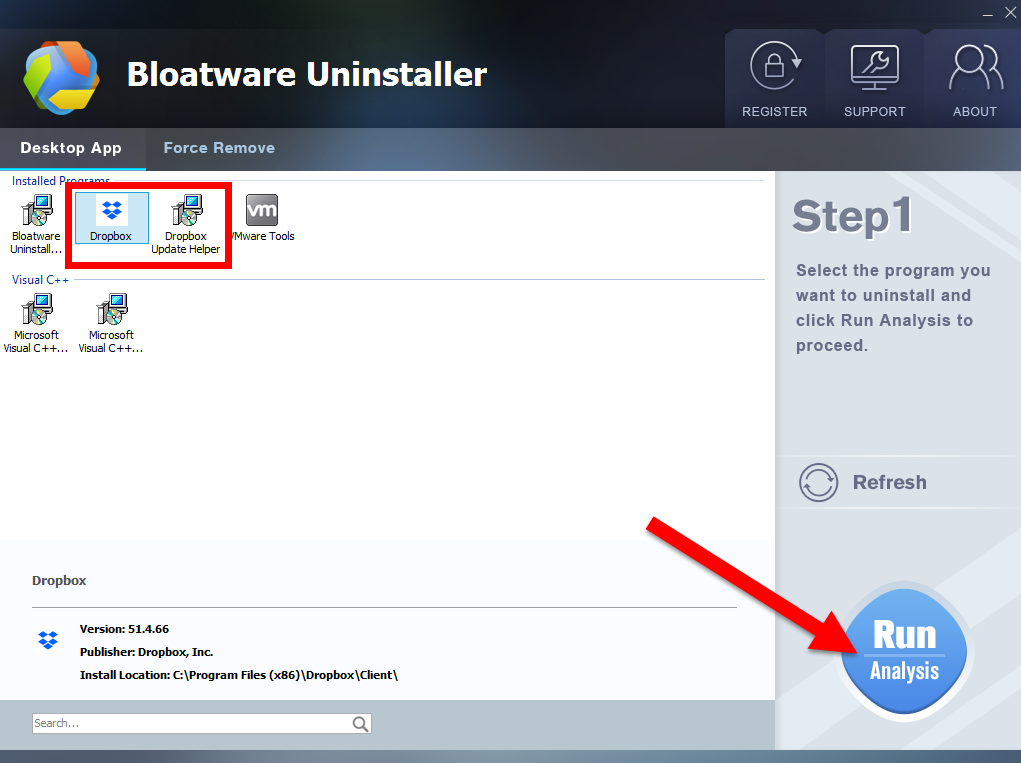The height and width of the screenshot is (763, 1021).
Task: Select the Bloatware Uninstaller program entry
Action: [x=36, y=225]
